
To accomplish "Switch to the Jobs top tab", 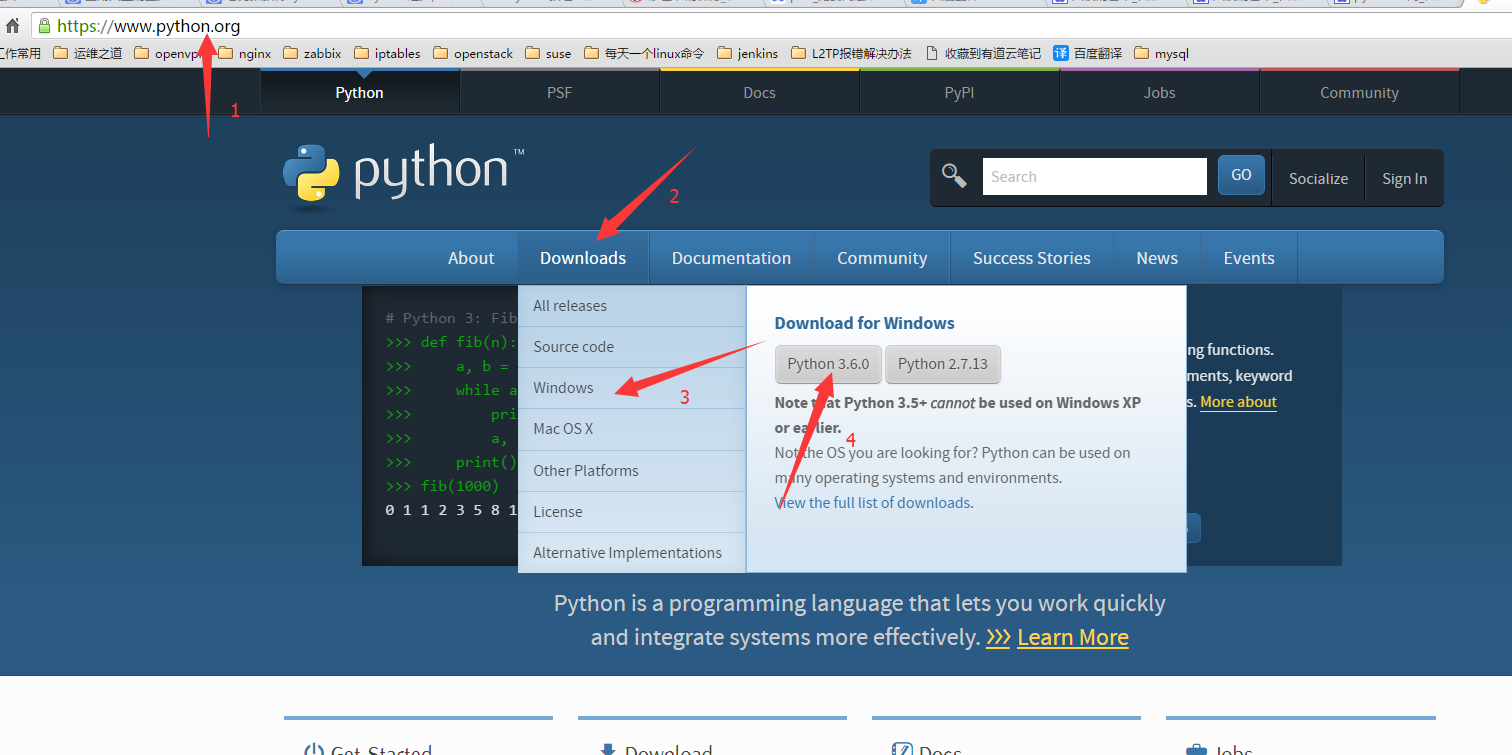I will coord(1160,92).
